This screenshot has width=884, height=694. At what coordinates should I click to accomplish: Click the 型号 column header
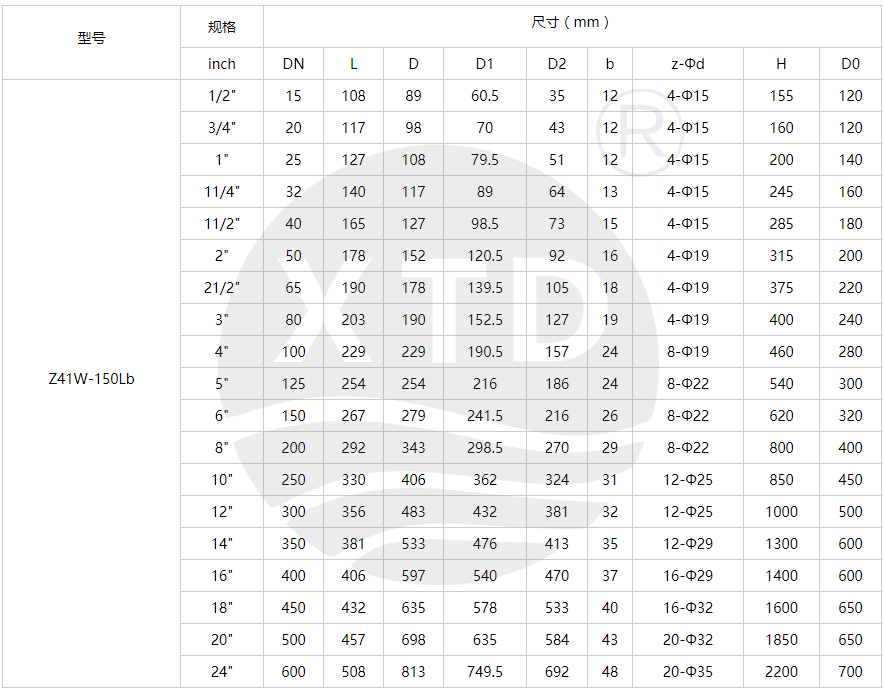91,39
